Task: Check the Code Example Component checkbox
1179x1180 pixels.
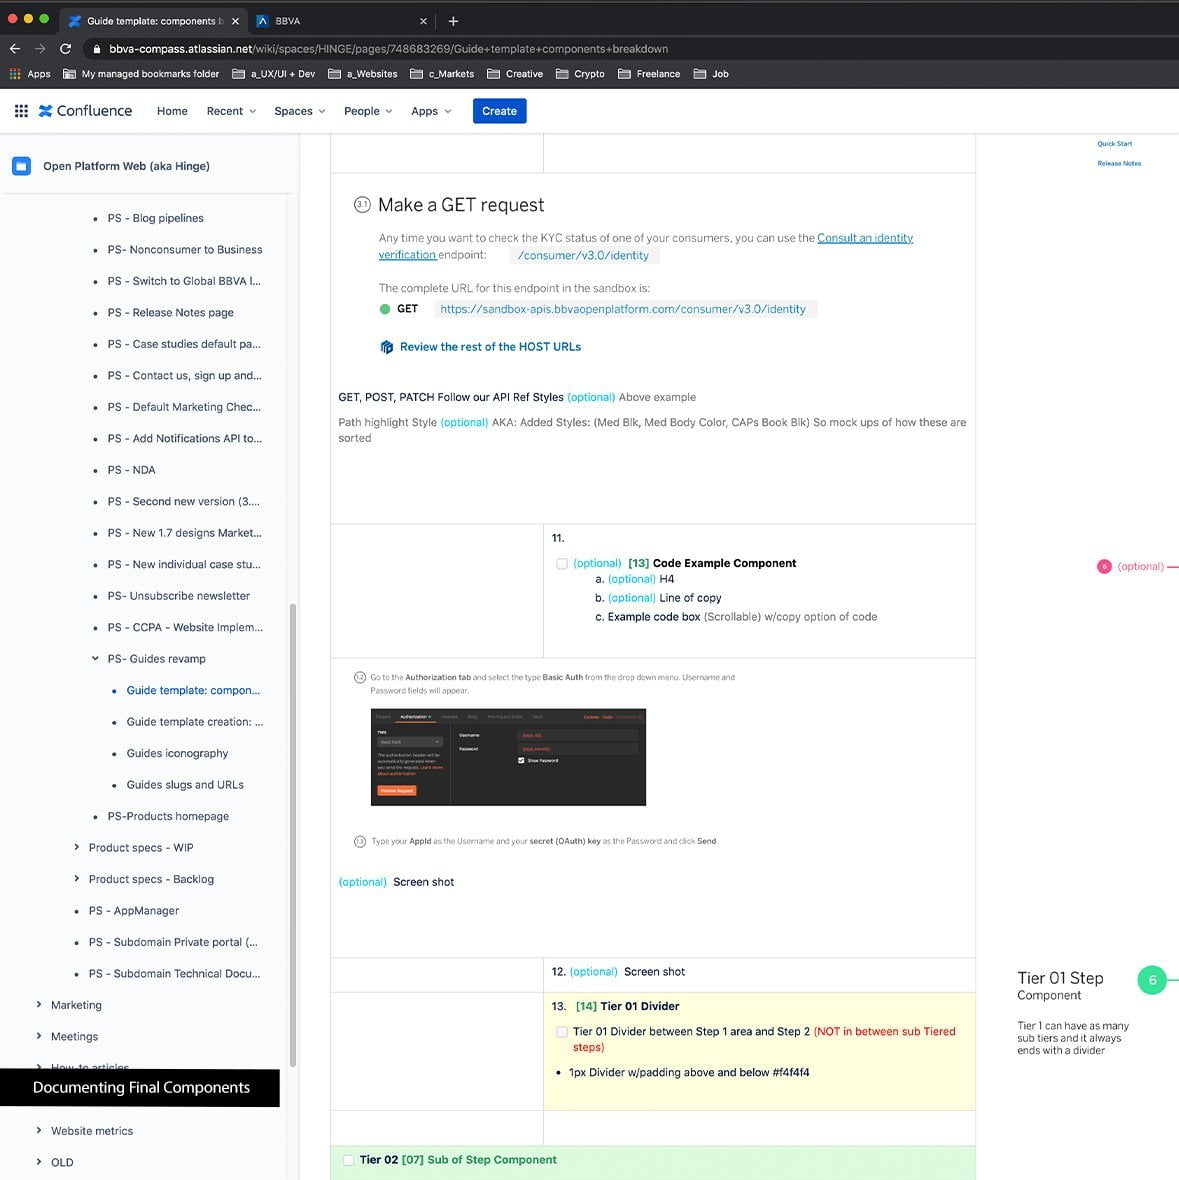Action: pos(562,564)
